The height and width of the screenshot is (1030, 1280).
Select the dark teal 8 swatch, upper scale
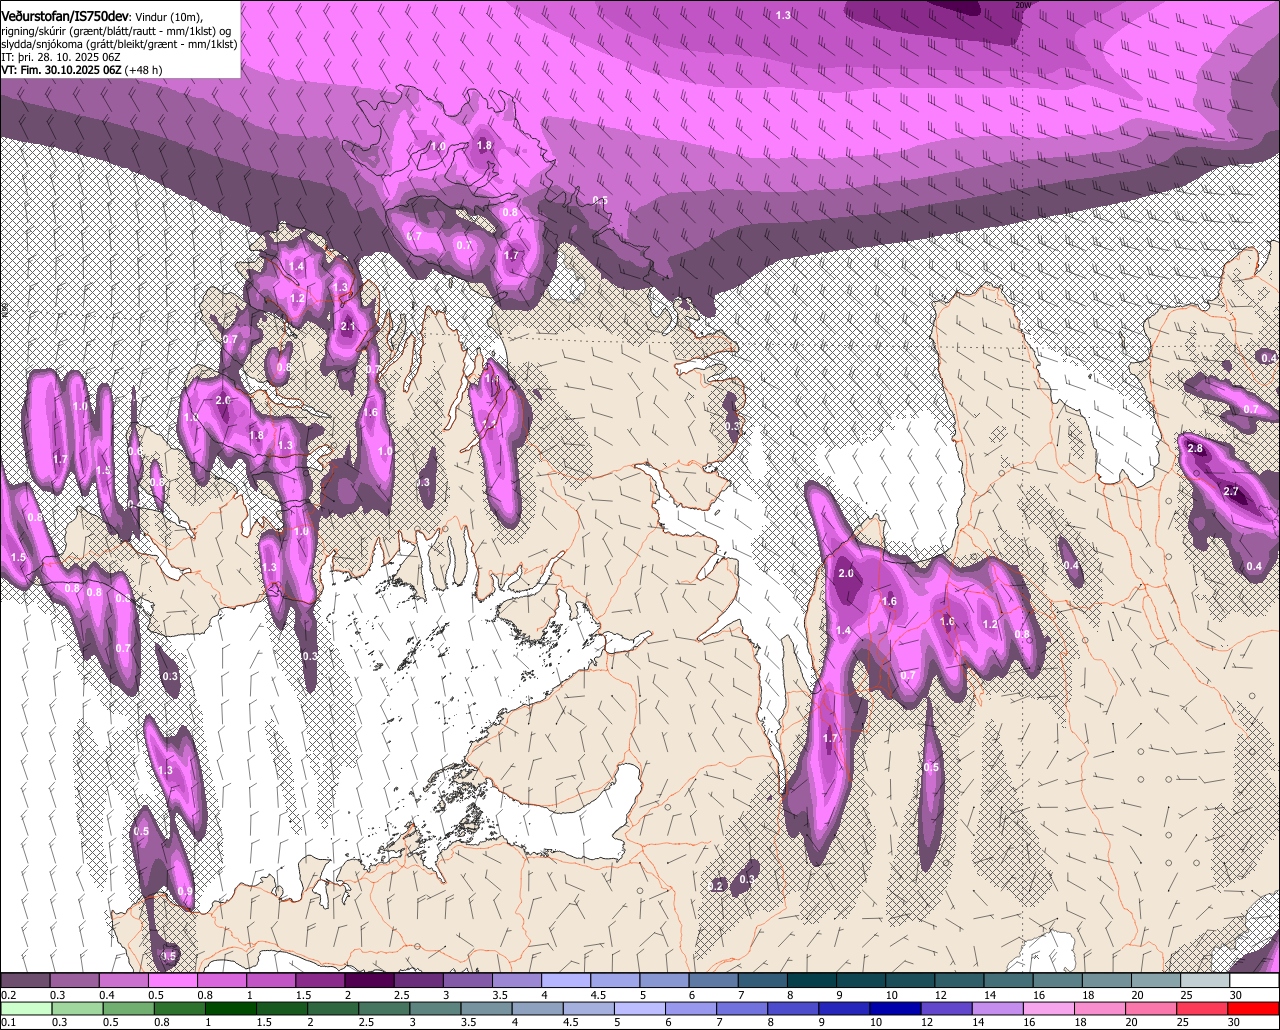coord(812,981)
